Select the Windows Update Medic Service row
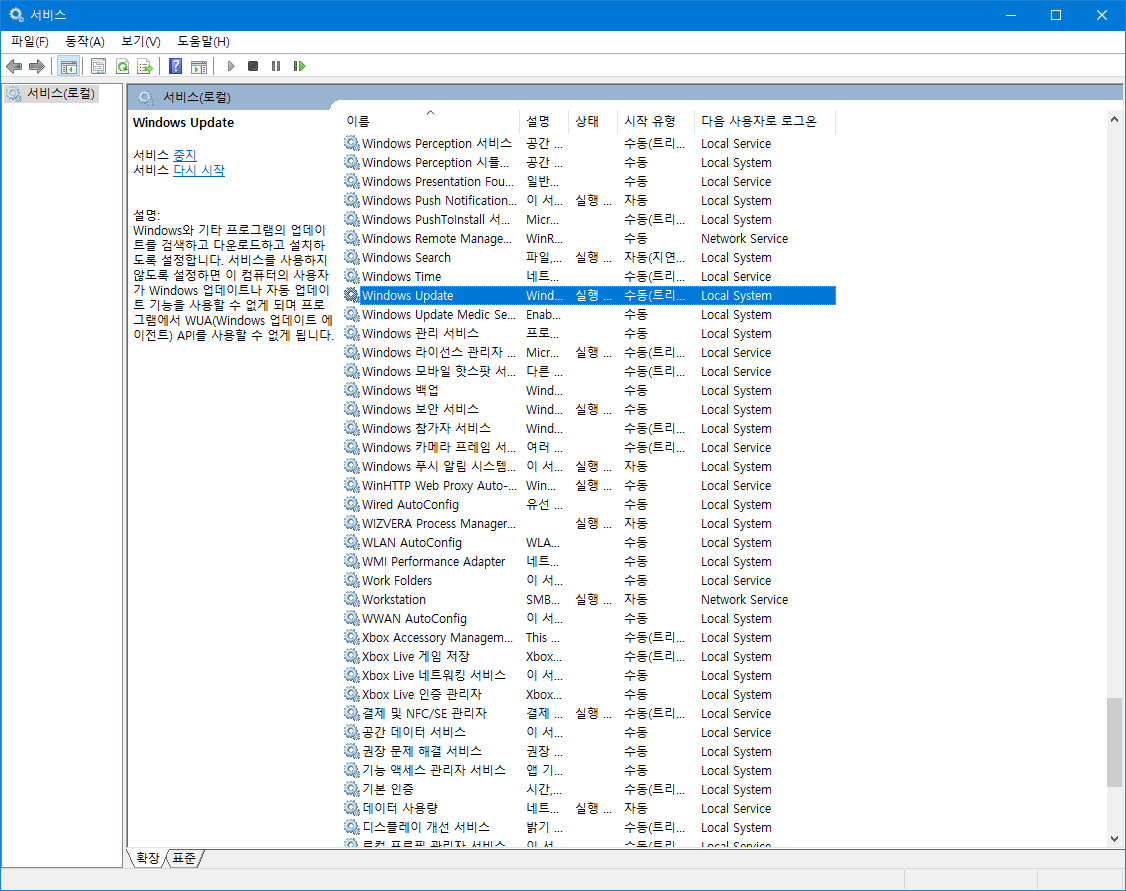This screenshot has width=1126, height=891. [x=589, y=314]
